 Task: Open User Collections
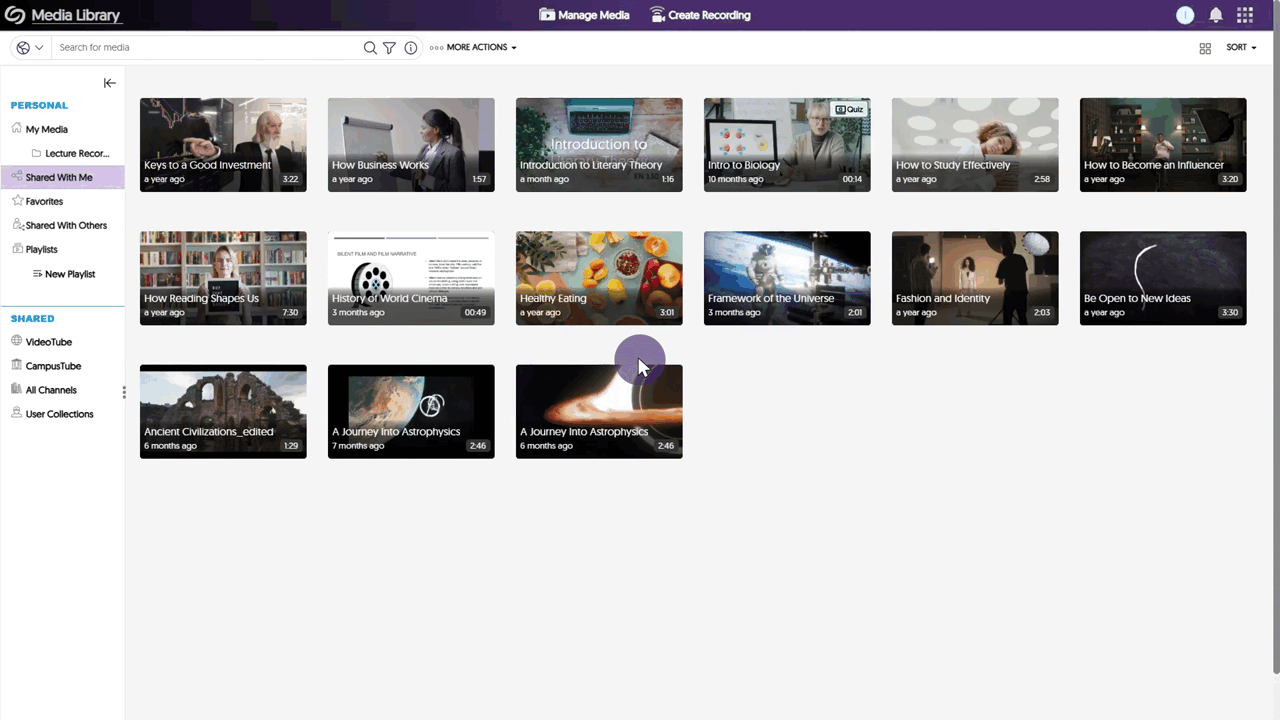point(59,413)
